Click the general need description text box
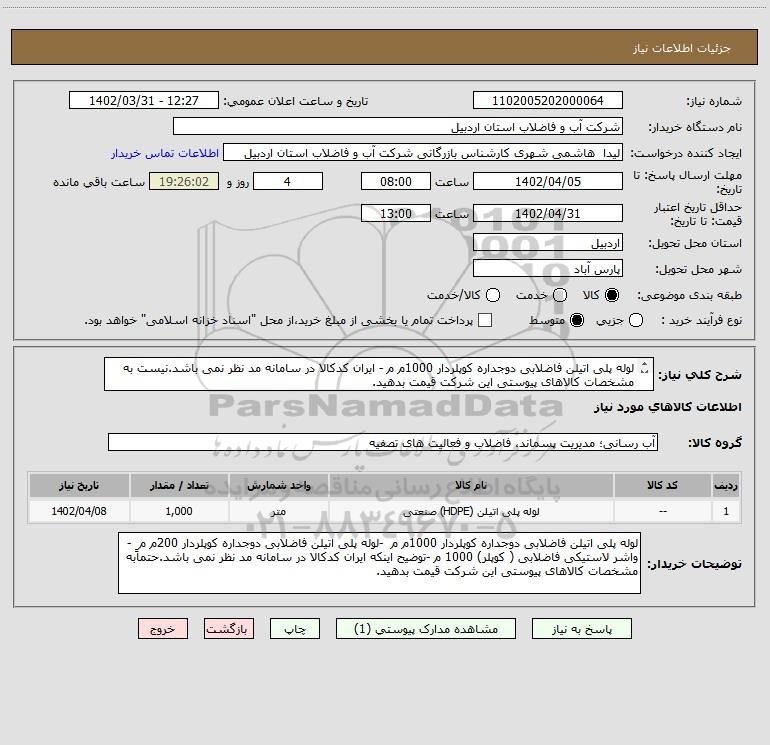This screenshot has width=770, height=745. tap(379, 374)
